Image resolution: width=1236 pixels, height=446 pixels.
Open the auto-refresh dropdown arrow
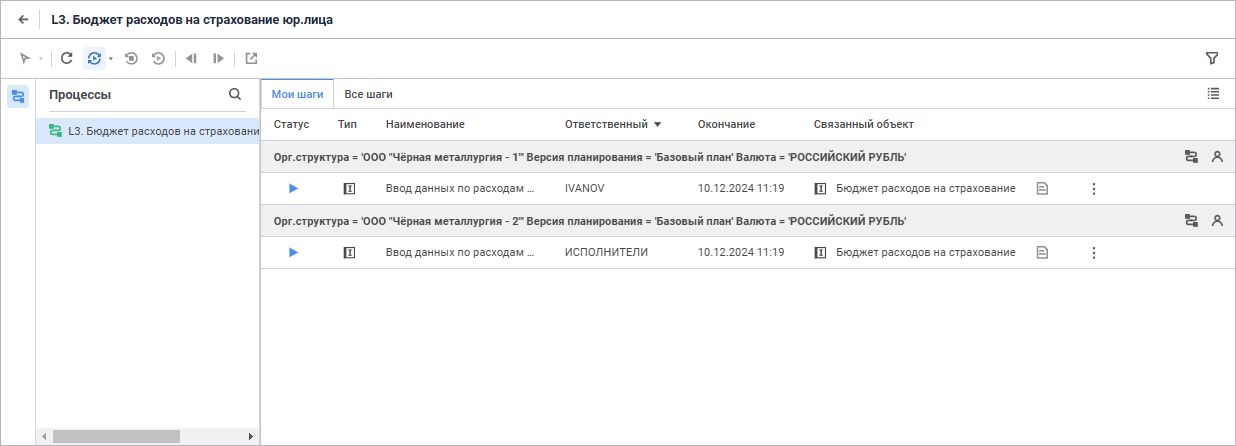point(110,58)
